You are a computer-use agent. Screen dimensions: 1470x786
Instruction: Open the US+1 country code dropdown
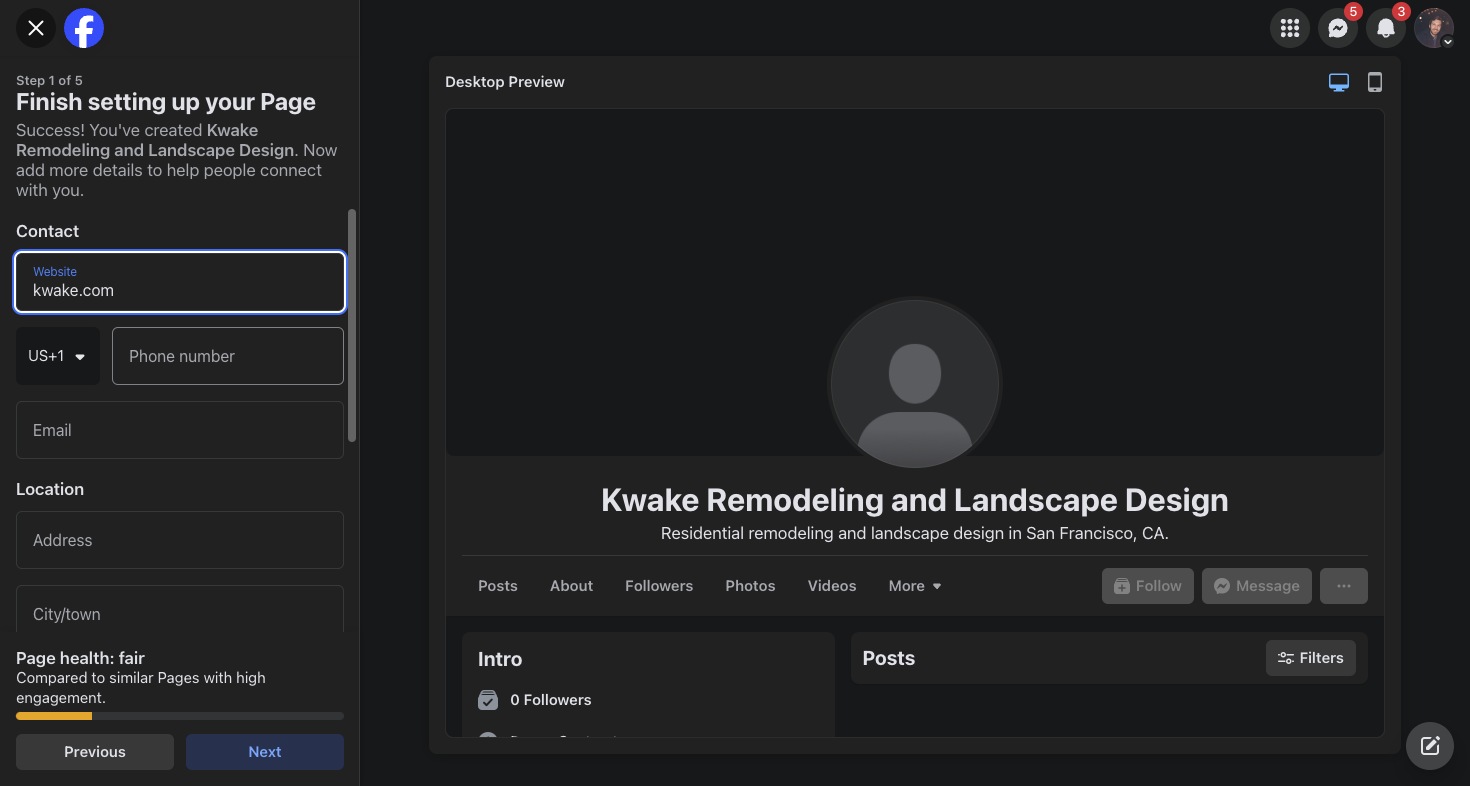pyautogui.click(x=58, y=356)
